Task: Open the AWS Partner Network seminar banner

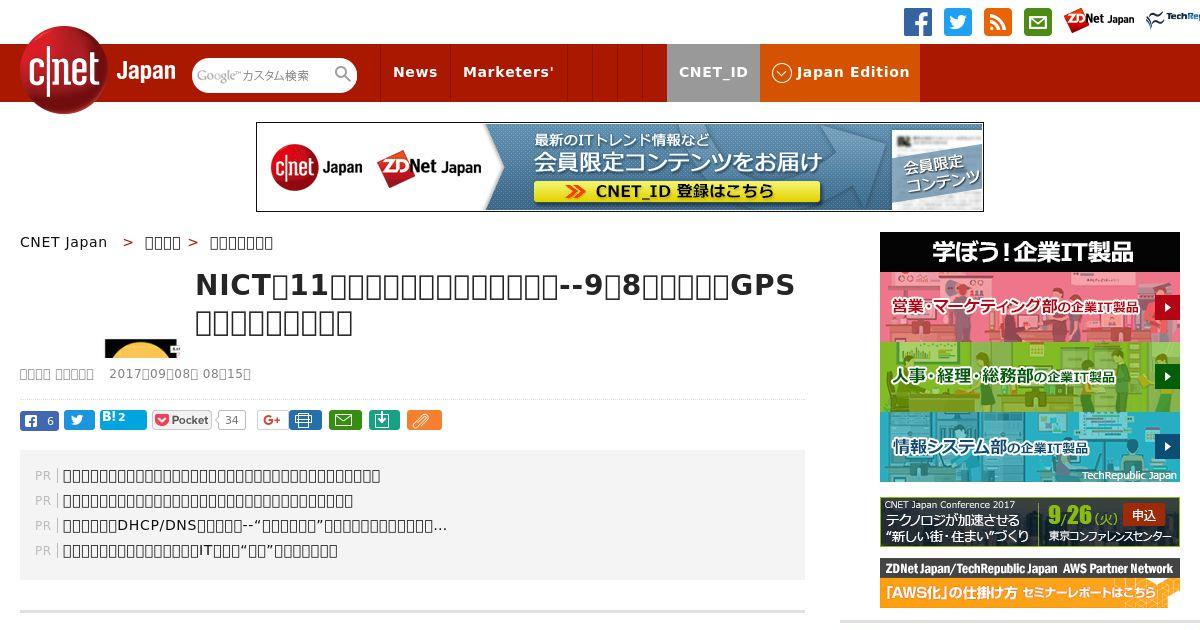Action: (x=1030, y=583)
